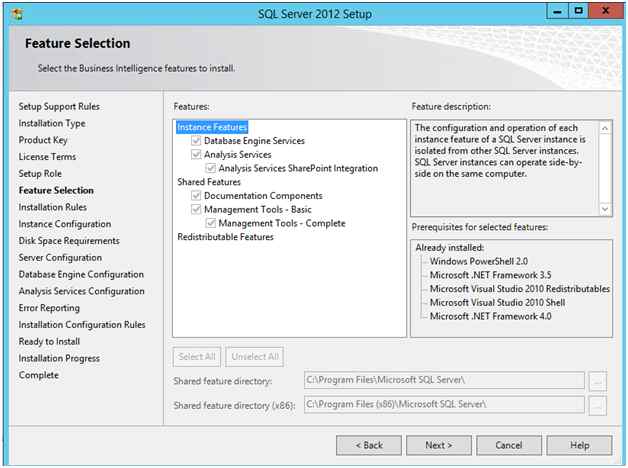Image resolution: width=628 pixels, height=468 pixels.
Task: Open the License Terms step
Action: click(x=47, y=157)
